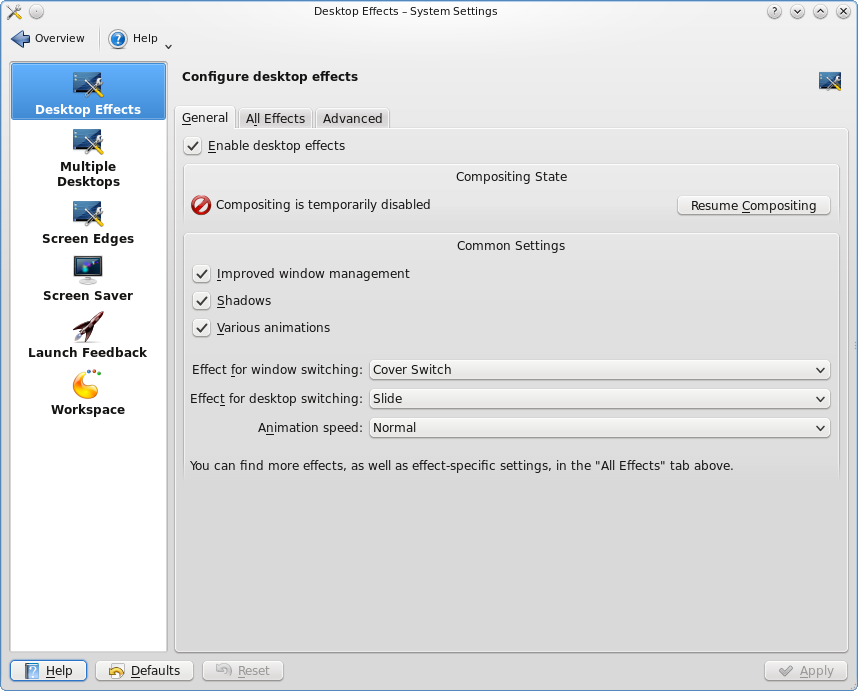Open the Screen Saver monitor icon
The height and width of the screenshot is (691, 858).
(88, 270)
